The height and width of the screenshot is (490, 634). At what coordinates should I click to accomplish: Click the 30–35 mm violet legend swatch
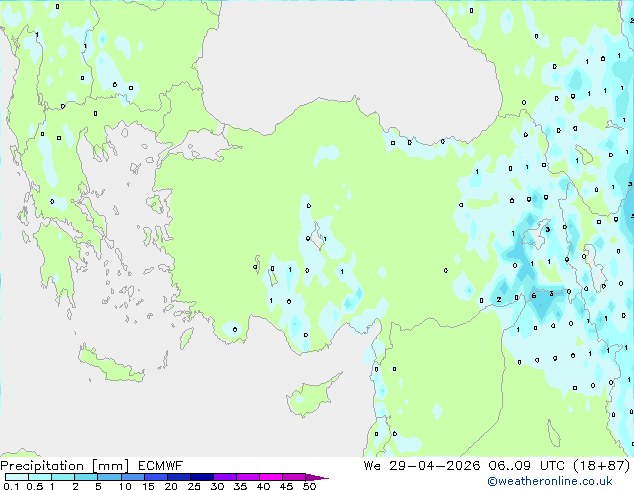tap(225, 477)
